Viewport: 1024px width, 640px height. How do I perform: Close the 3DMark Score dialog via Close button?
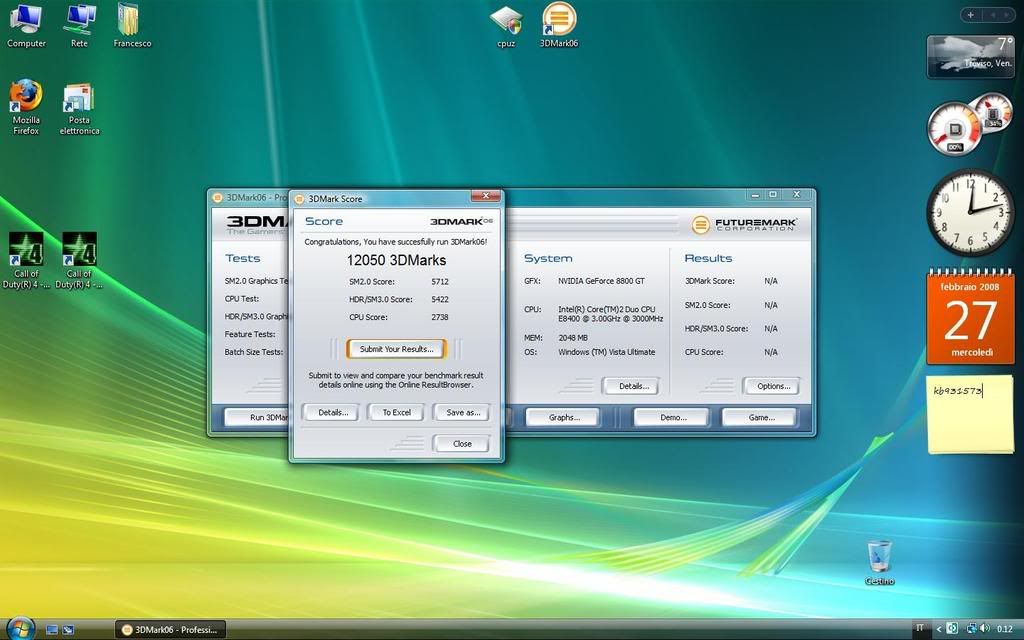461,443
